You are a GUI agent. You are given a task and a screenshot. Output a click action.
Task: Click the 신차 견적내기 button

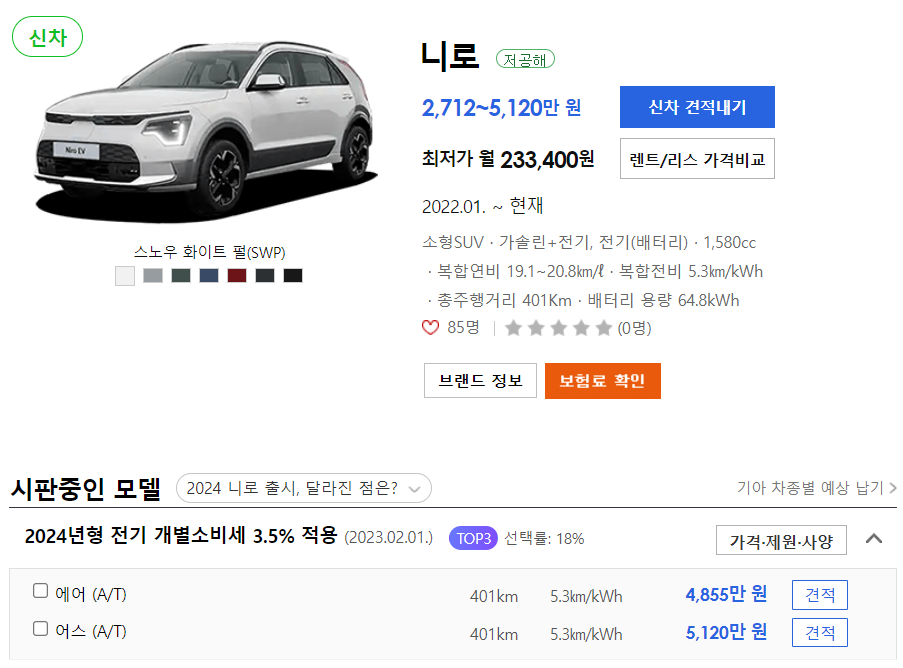697,107
